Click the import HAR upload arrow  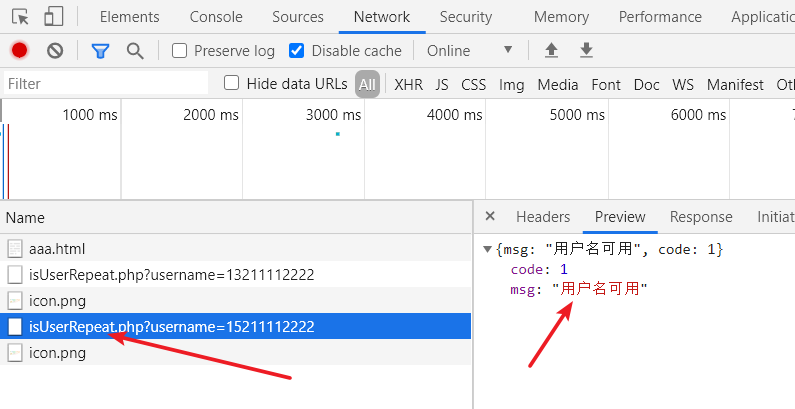coord(551,50)
